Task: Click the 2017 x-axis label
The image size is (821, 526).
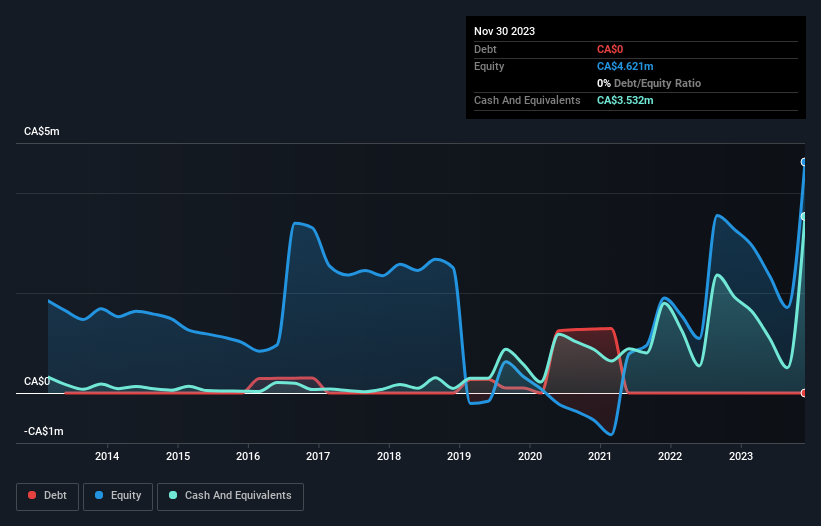Action: pos(318,456)
